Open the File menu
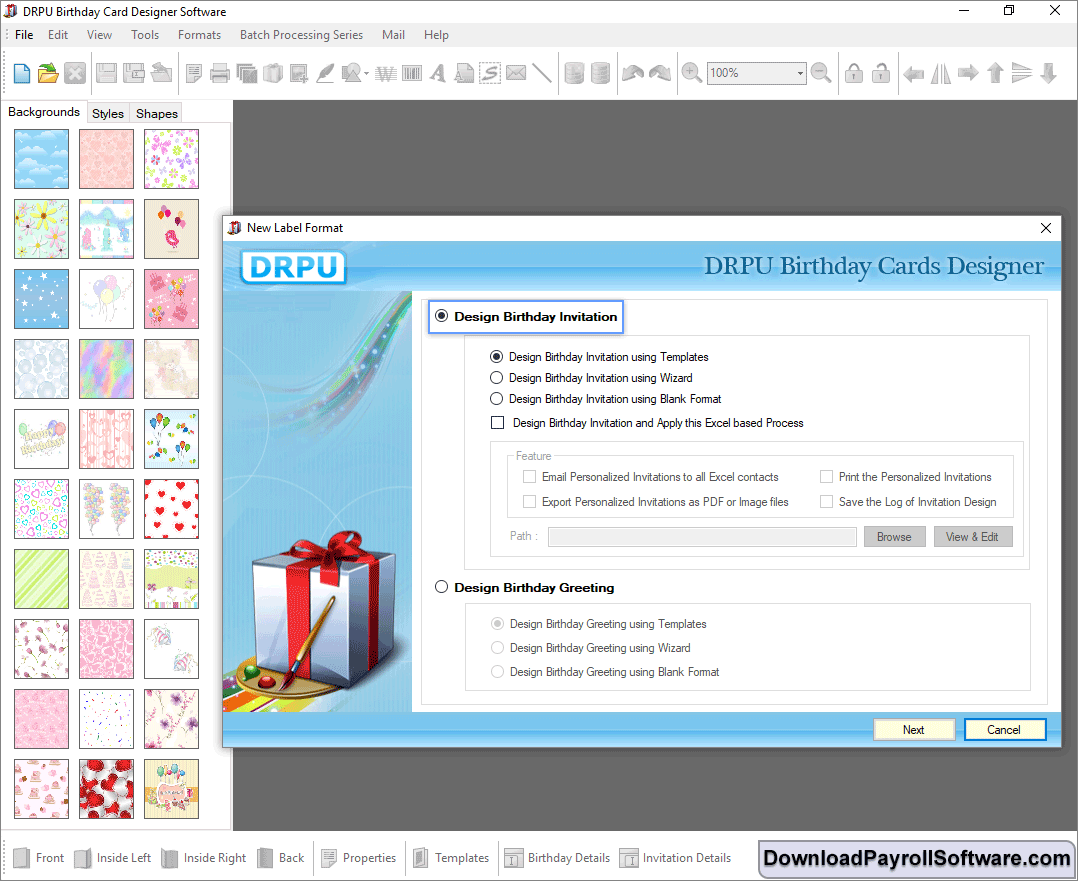This screenshot has width=1078, height=881. coord(24,34)
